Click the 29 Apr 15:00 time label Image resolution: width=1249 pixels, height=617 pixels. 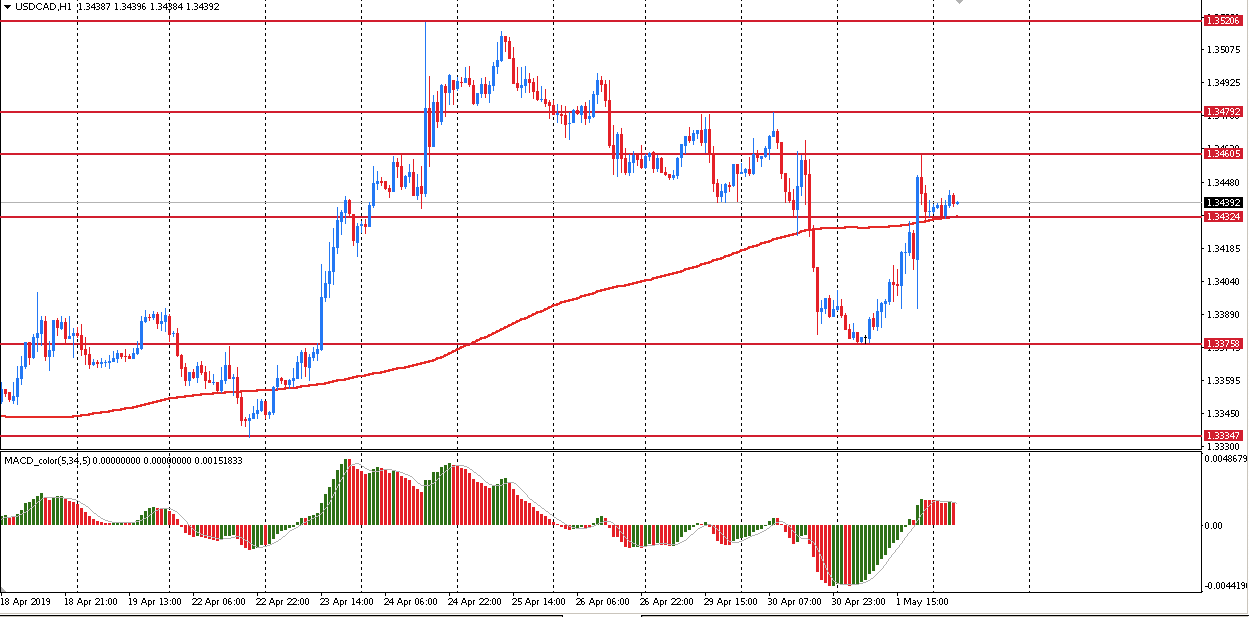pos(731,602)
